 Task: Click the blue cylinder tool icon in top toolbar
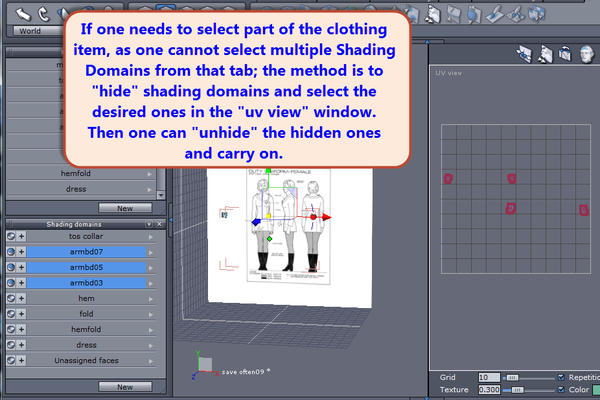coord(474,15)
